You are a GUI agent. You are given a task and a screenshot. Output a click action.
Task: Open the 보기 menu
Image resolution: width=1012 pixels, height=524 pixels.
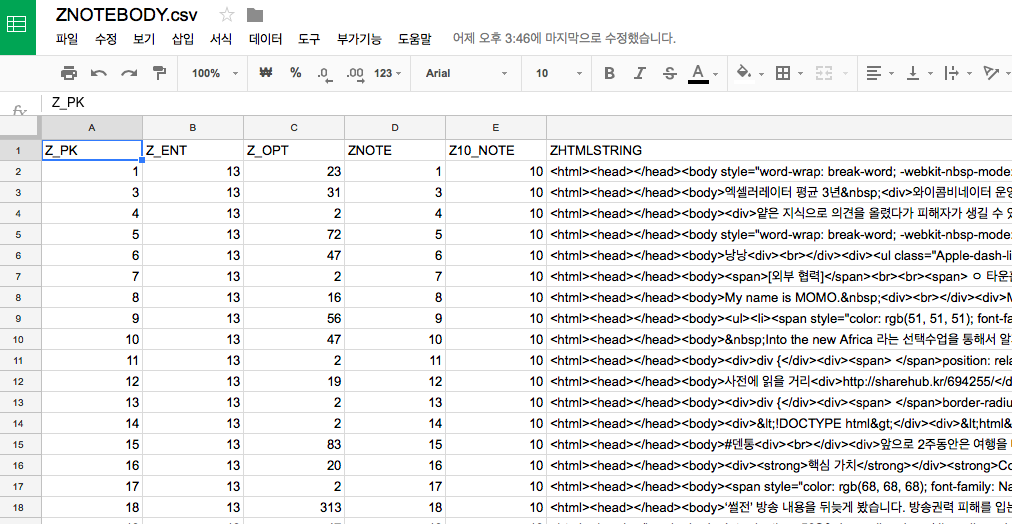point(144,39)
